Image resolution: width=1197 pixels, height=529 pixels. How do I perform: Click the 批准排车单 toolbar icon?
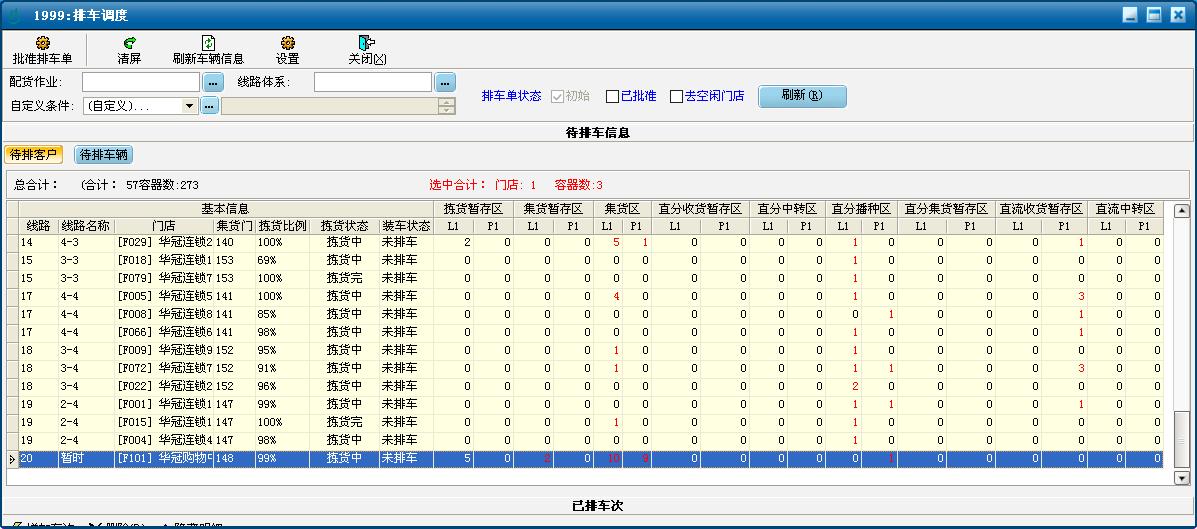pos(42,43)
